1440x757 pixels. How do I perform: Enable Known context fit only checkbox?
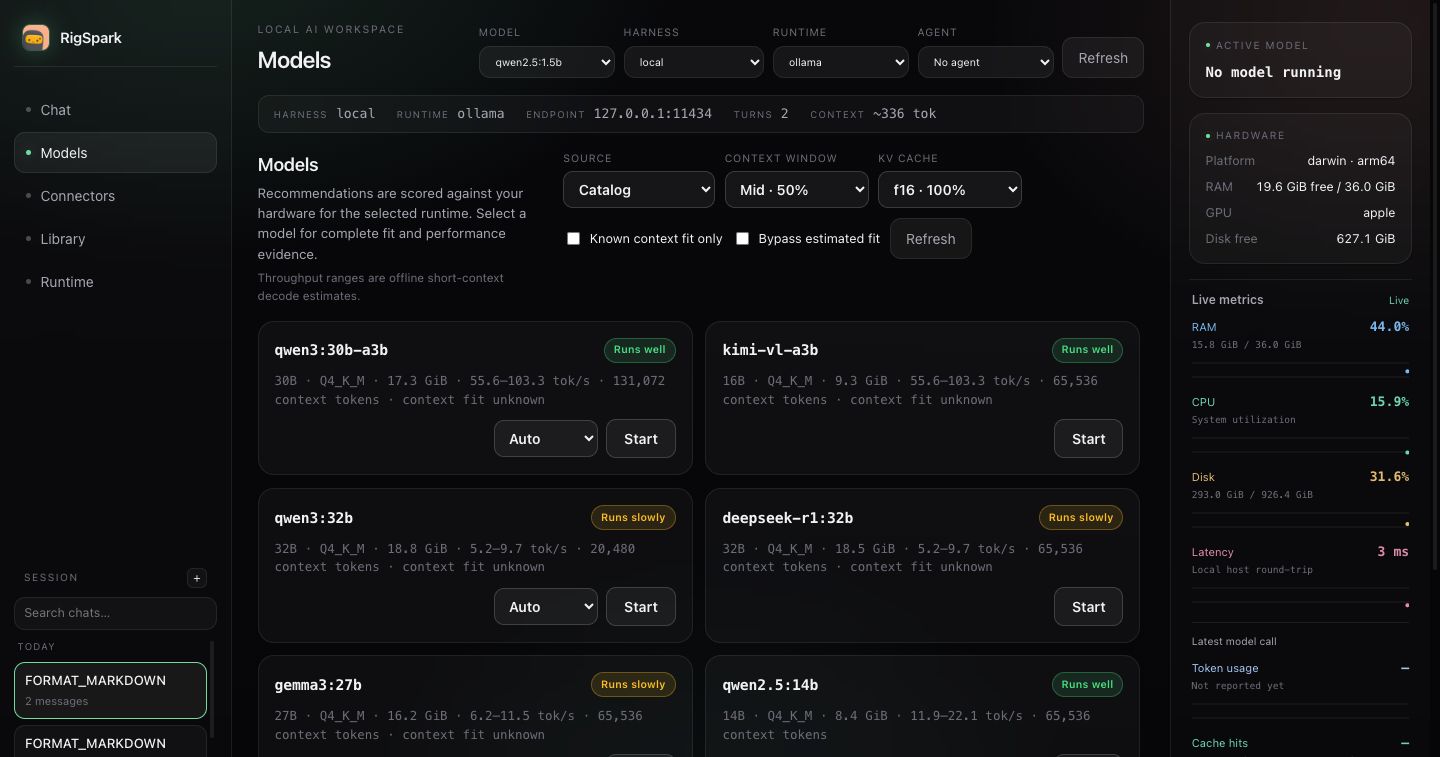[x=573, y=239]
